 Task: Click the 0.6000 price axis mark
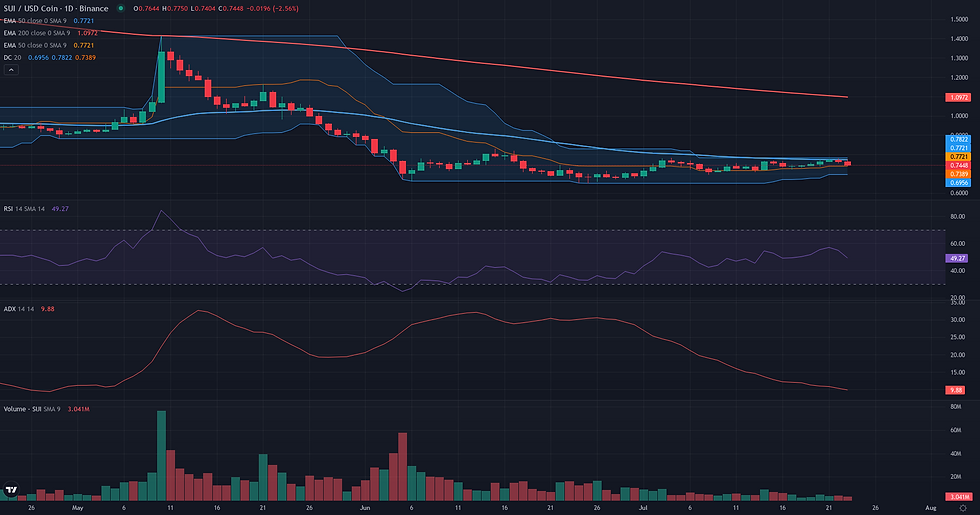coord(959,193)
